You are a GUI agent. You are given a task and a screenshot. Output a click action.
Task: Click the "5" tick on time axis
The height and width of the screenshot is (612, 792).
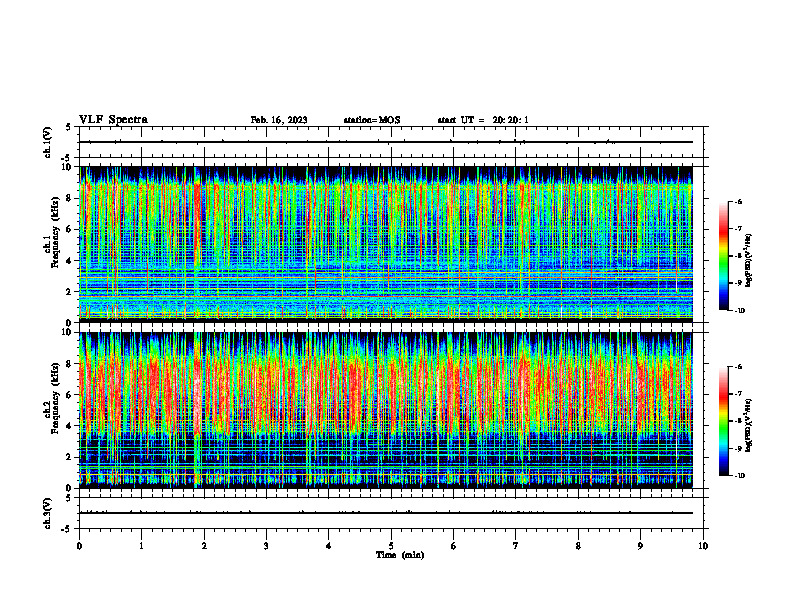(391, 546)
